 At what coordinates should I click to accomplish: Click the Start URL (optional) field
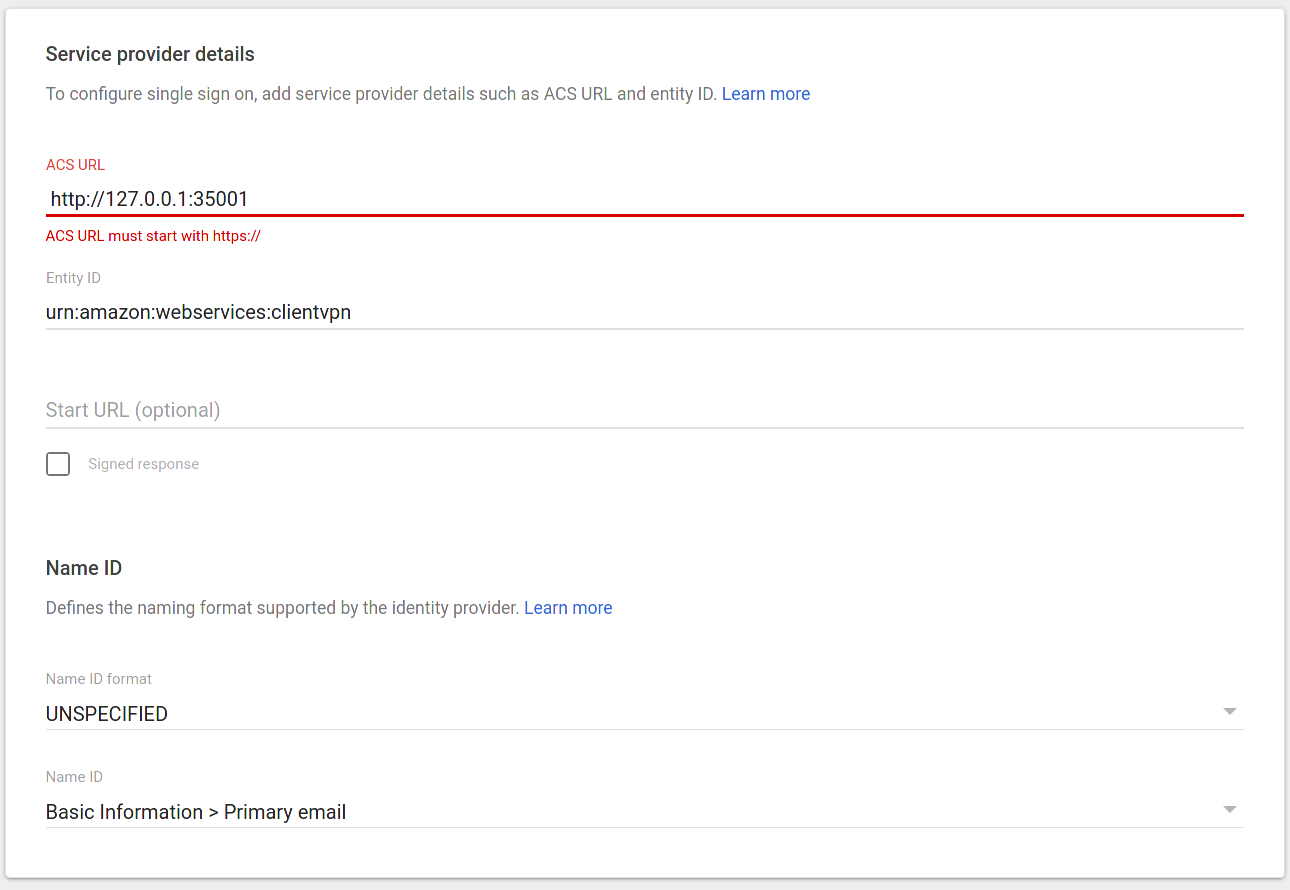(640, 410)
